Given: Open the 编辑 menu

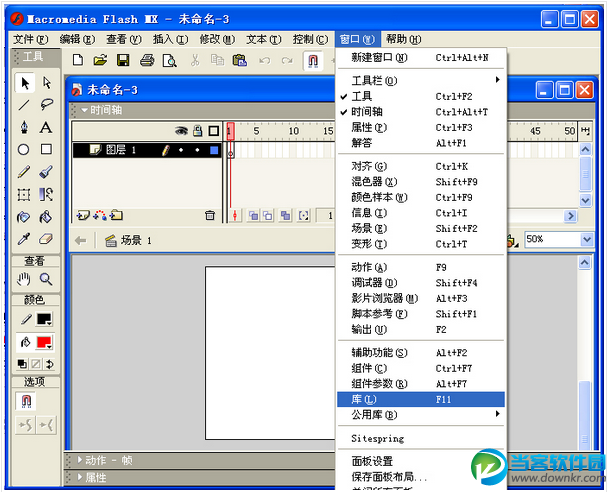Looking at the screenshot, I should click(77, 39).
